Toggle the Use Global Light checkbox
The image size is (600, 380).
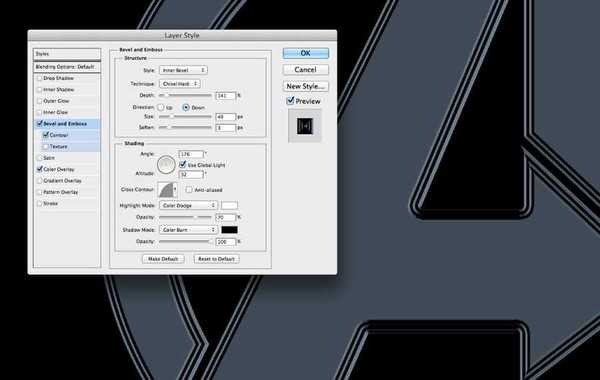point(183,165)
